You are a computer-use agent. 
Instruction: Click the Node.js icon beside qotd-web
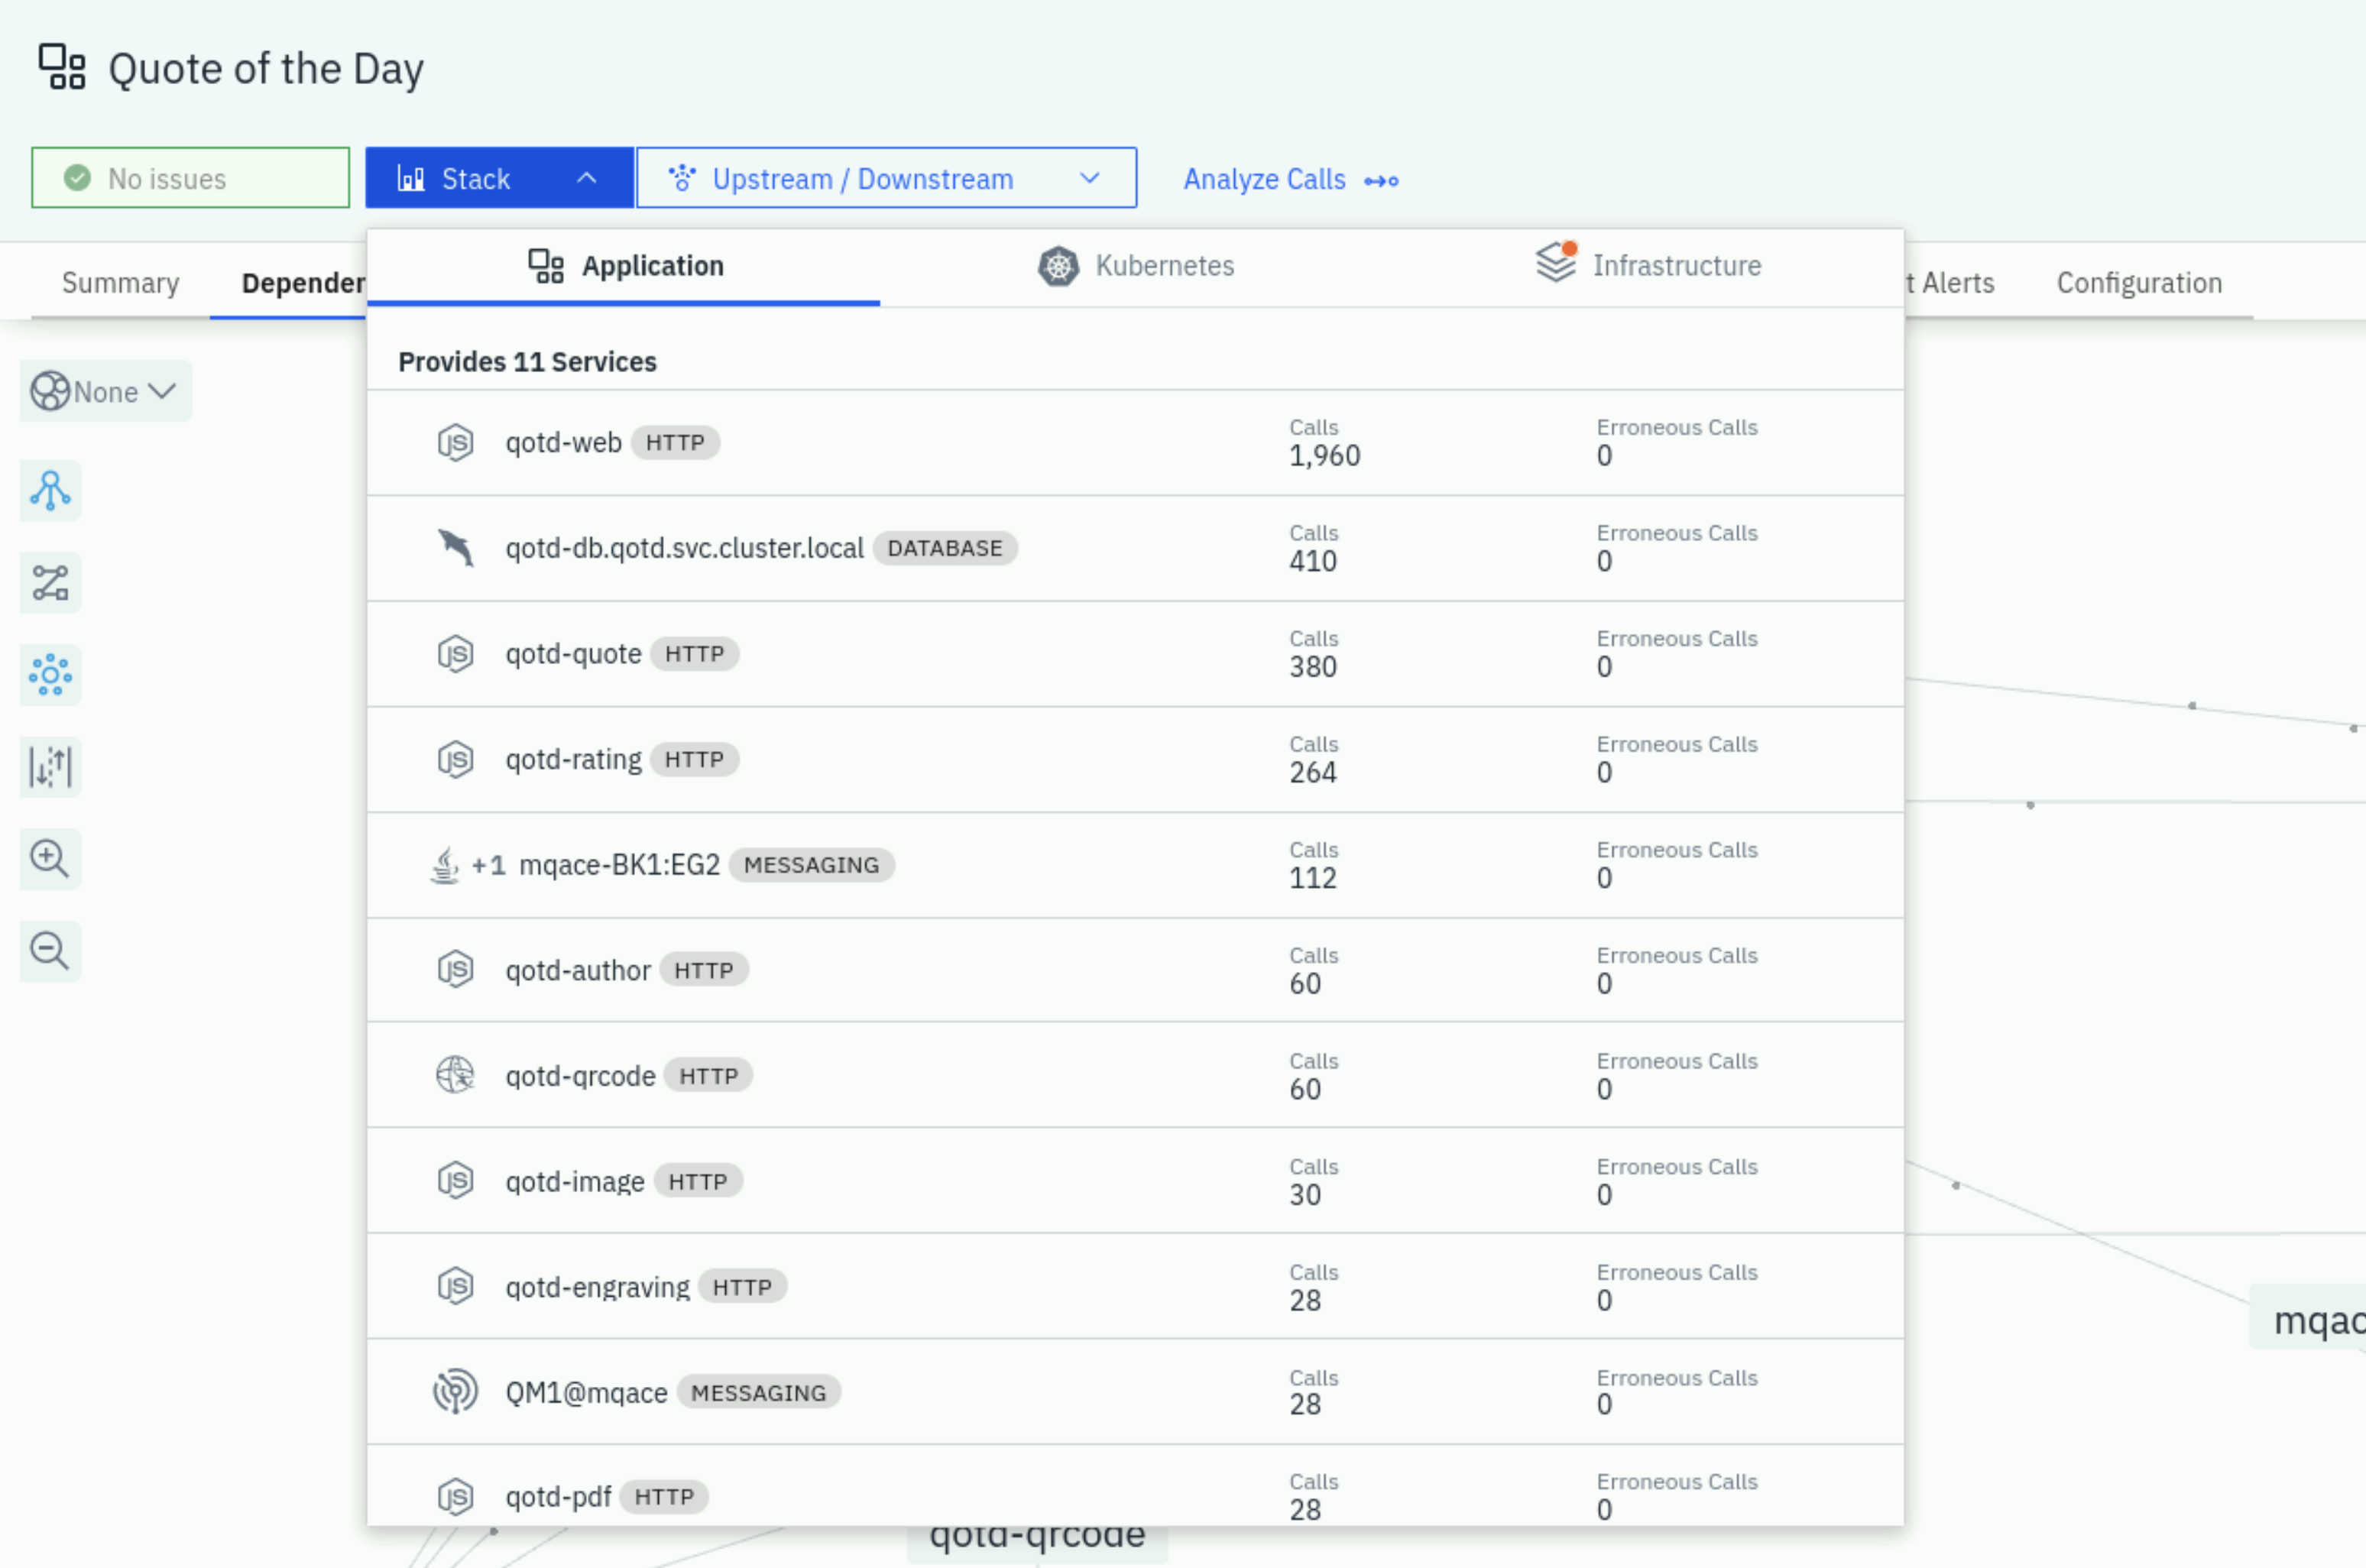pos(455,442)
